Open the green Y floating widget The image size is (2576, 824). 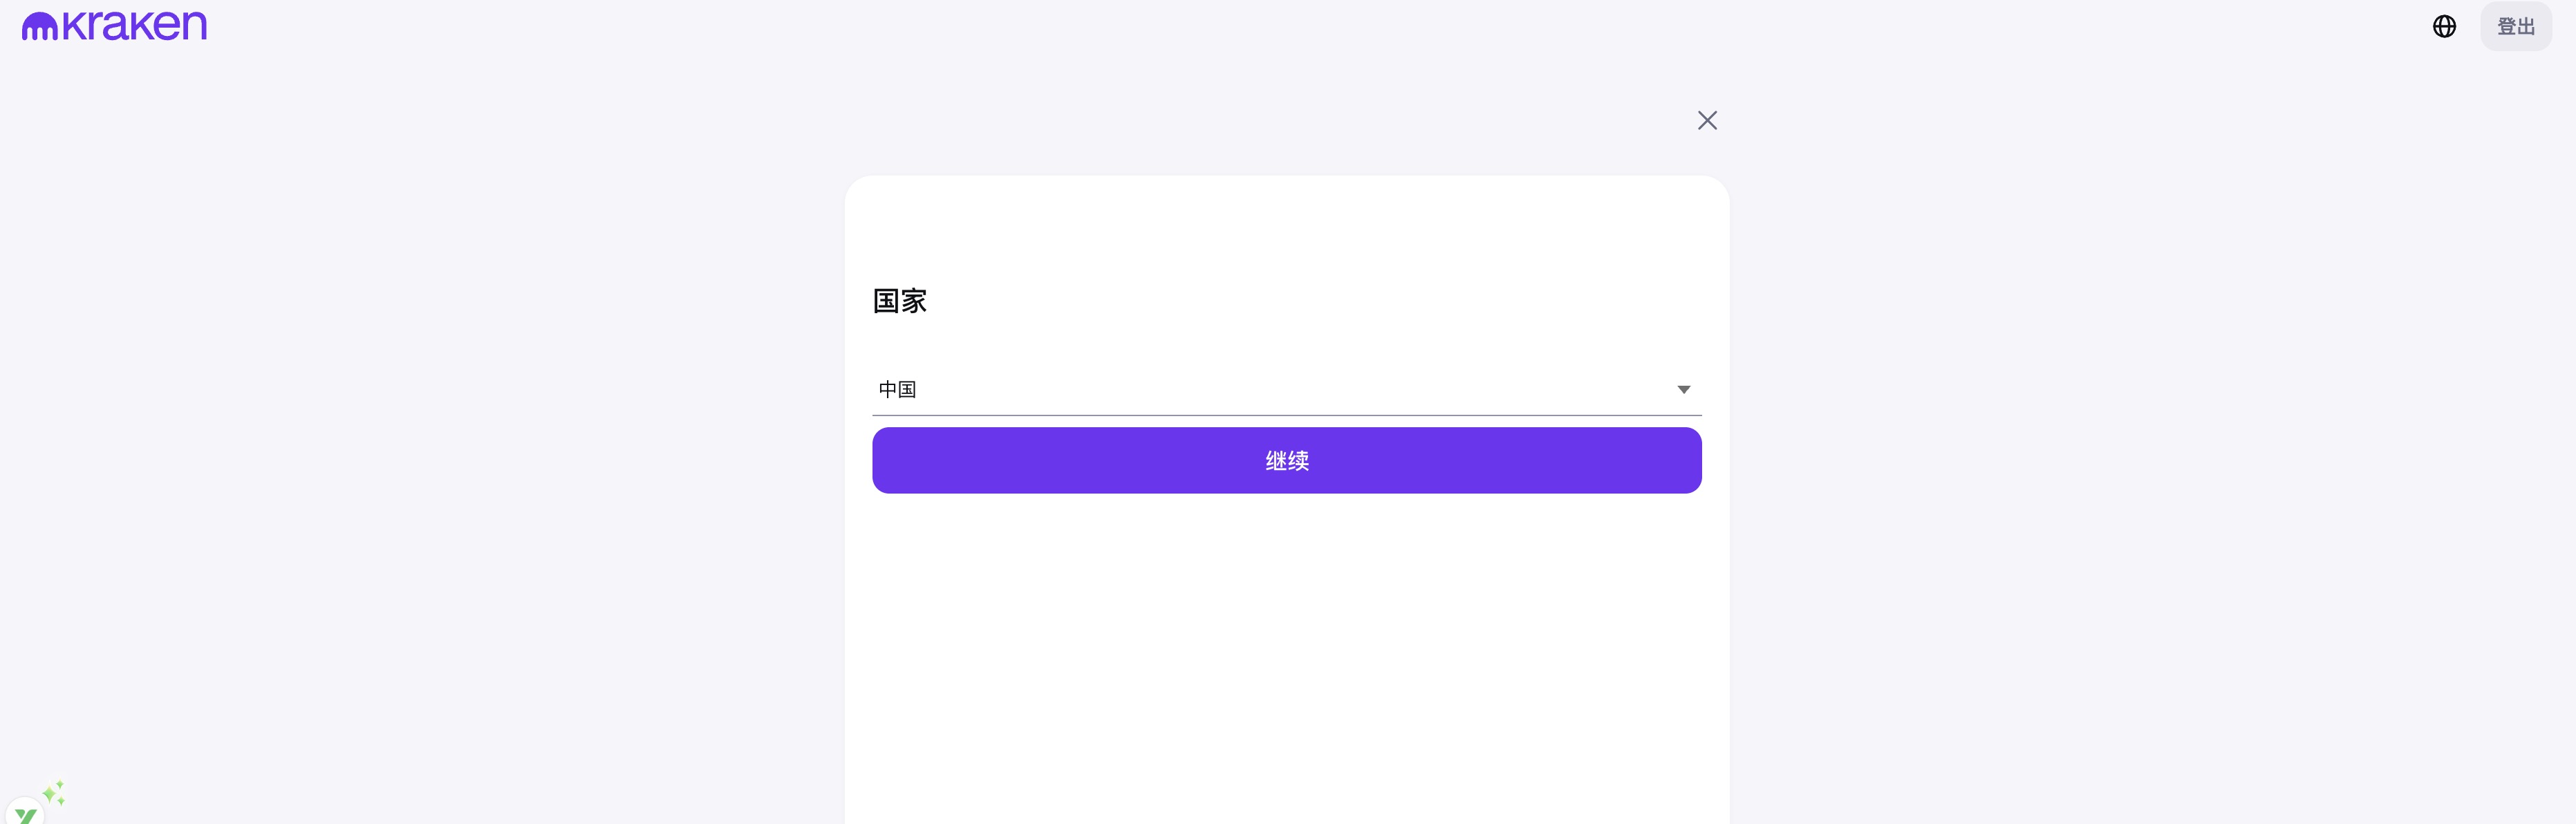point(25,812)
